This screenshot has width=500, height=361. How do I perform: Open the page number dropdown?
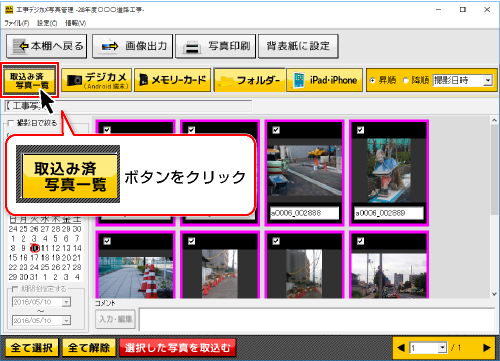[442, 348]
